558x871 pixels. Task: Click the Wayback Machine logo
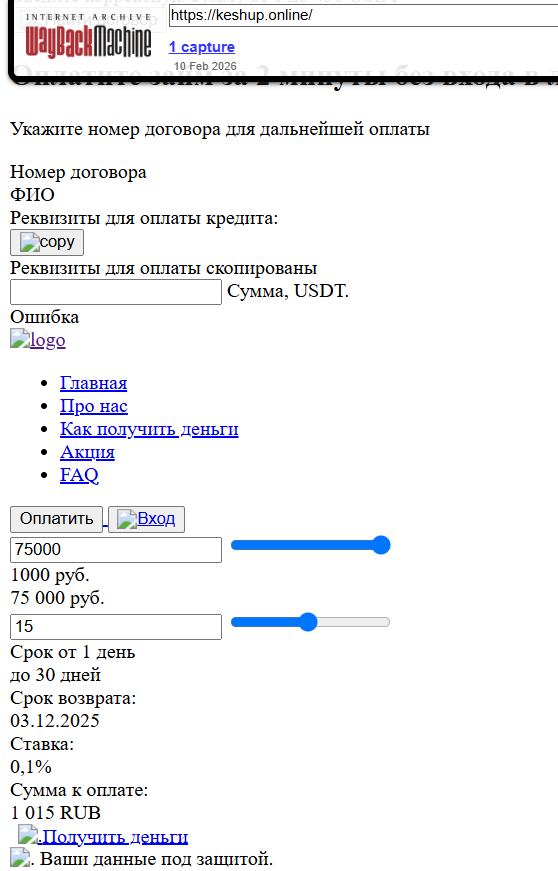click(x=88, y=36)
